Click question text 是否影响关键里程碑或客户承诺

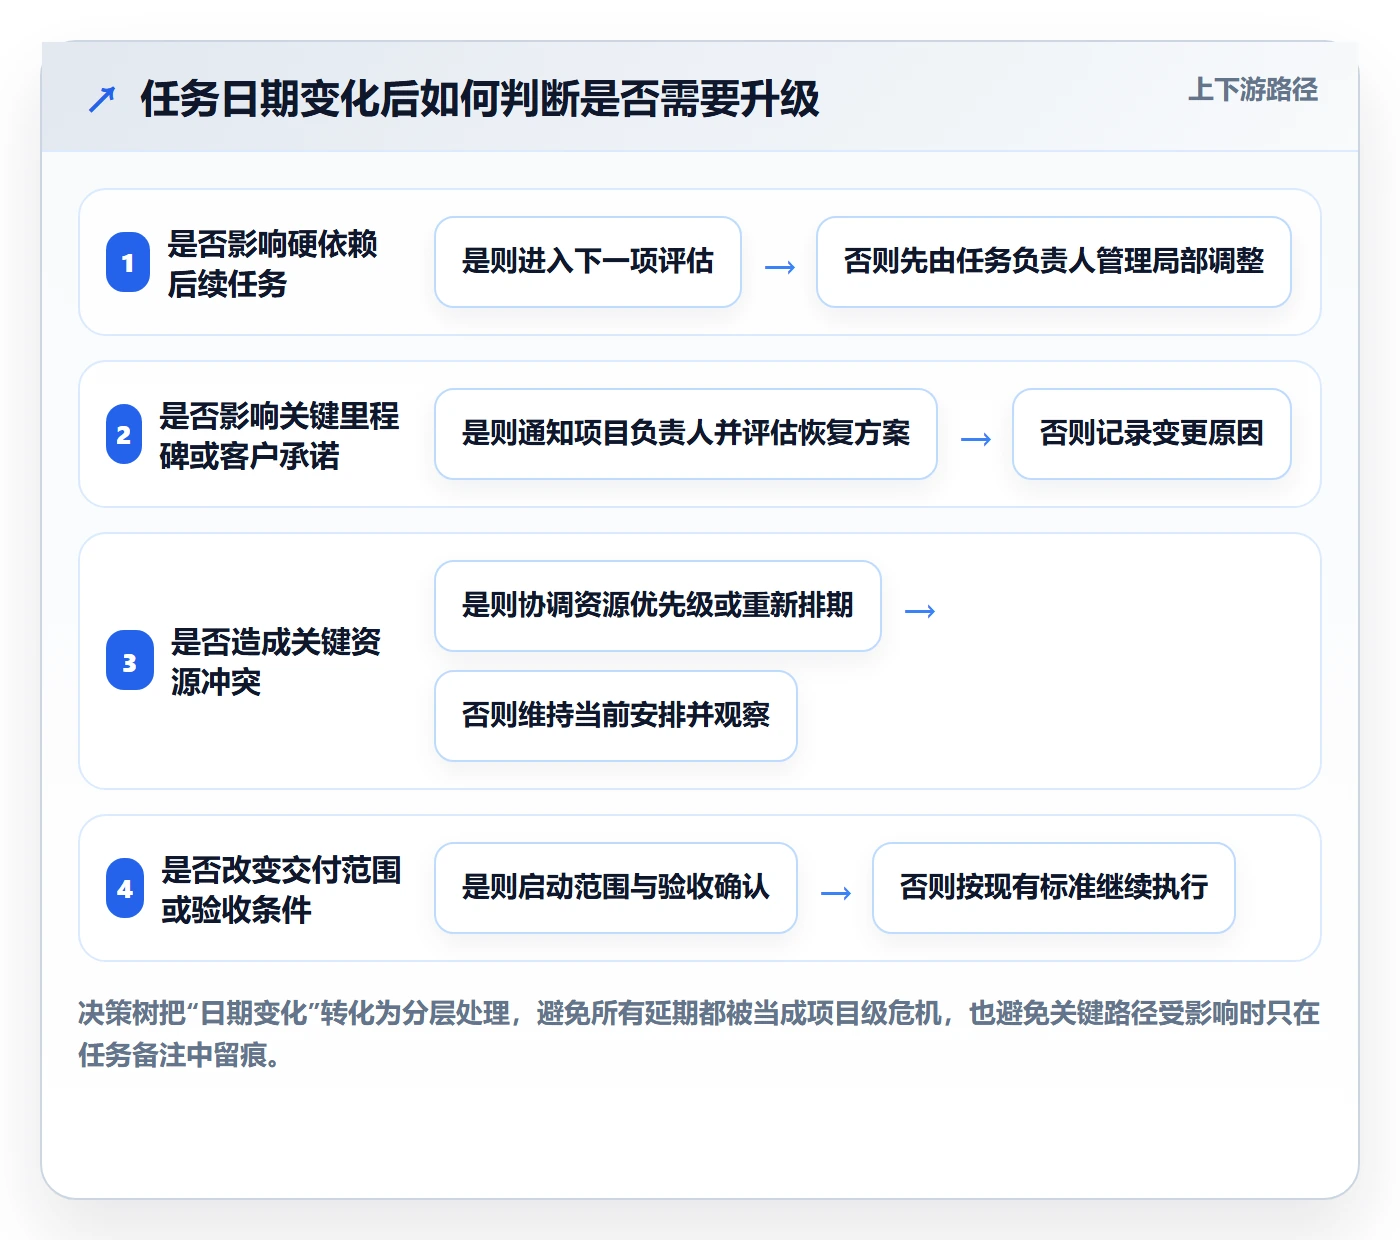point(279,435)
